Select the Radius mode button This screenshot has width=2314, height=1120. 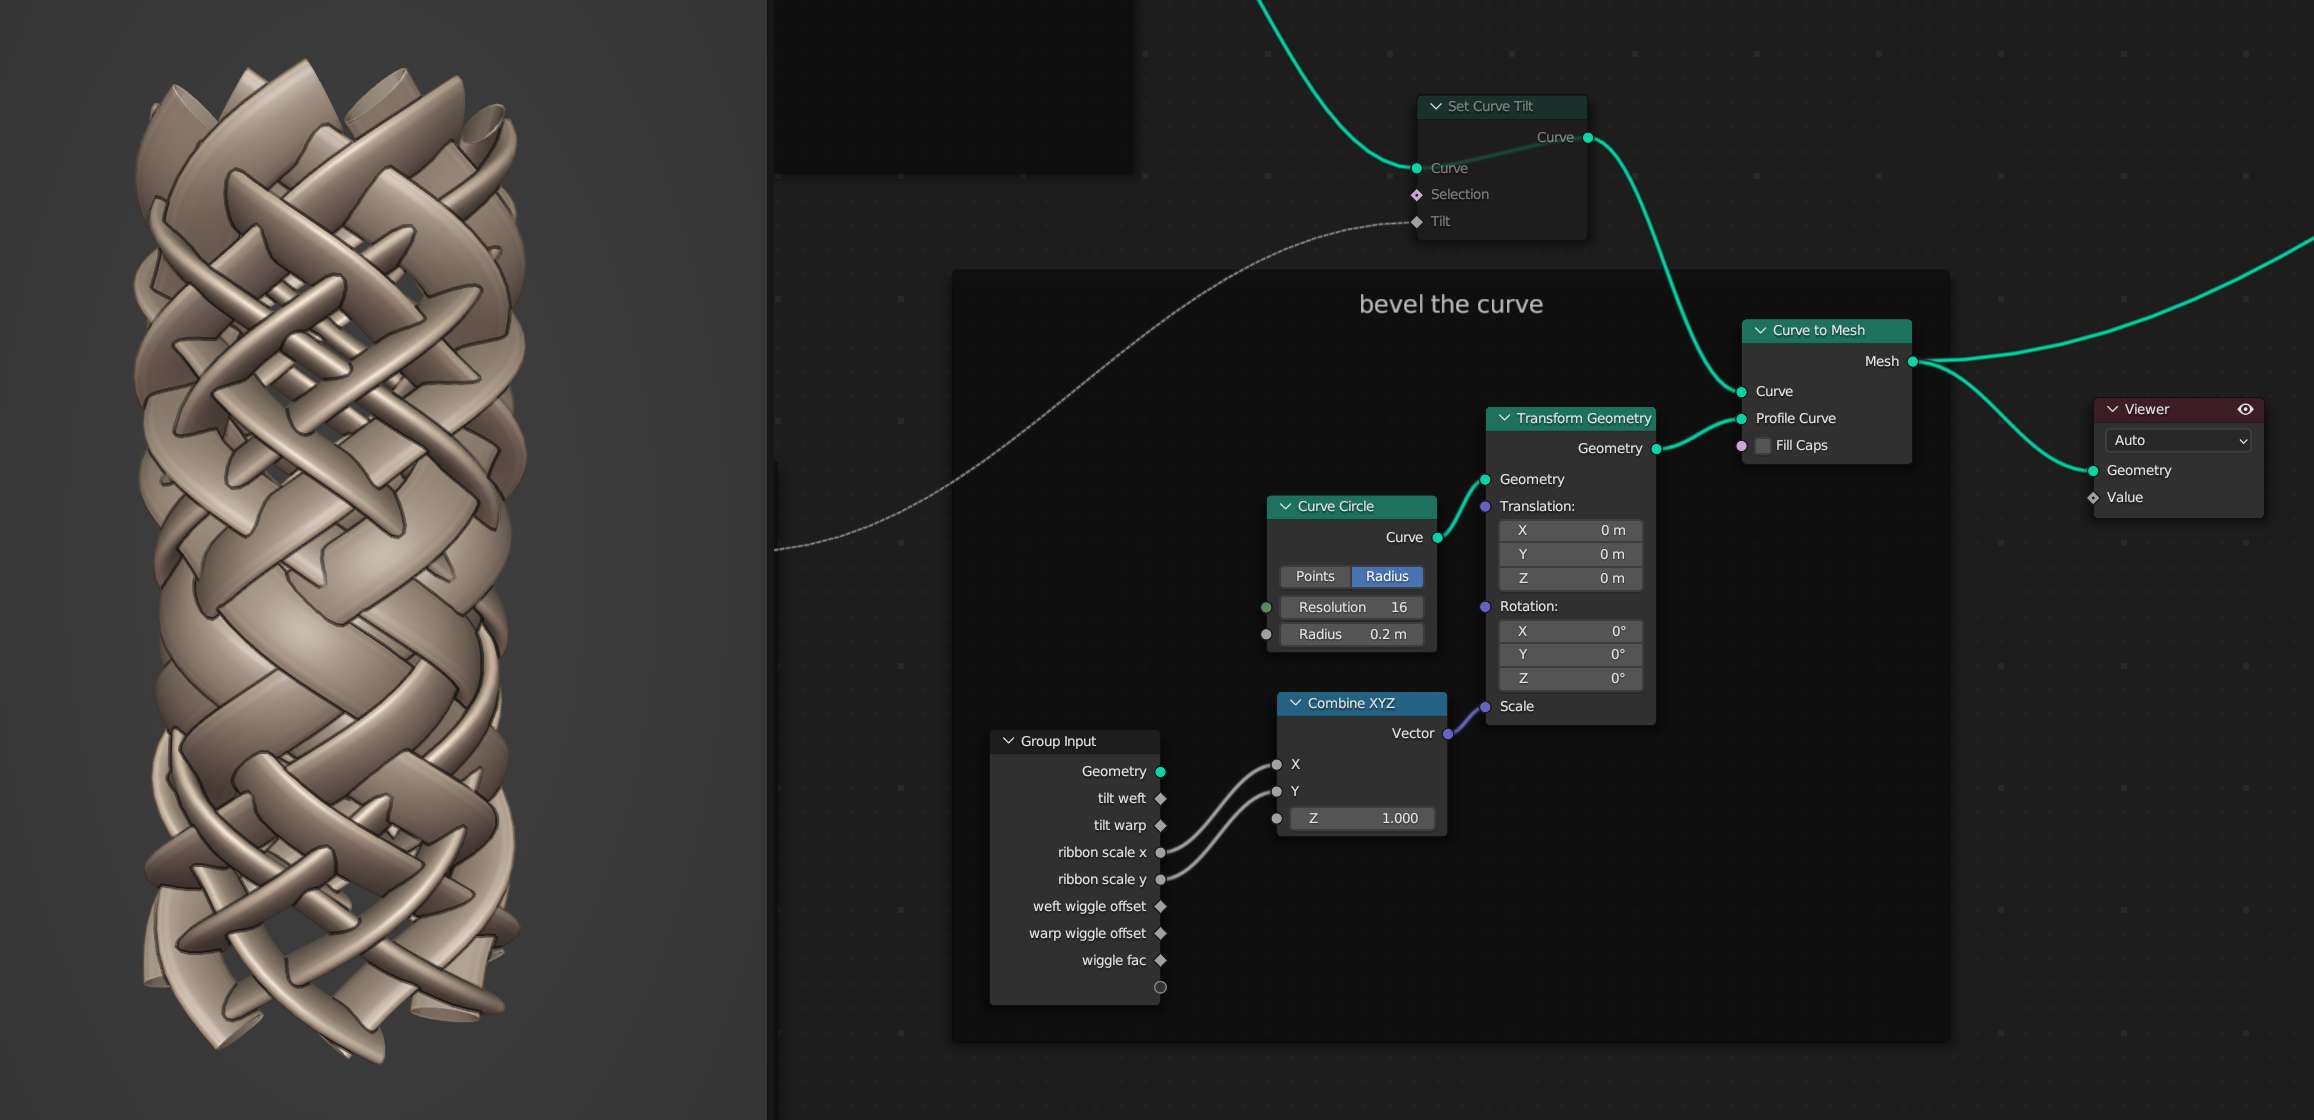point(1387,577)
